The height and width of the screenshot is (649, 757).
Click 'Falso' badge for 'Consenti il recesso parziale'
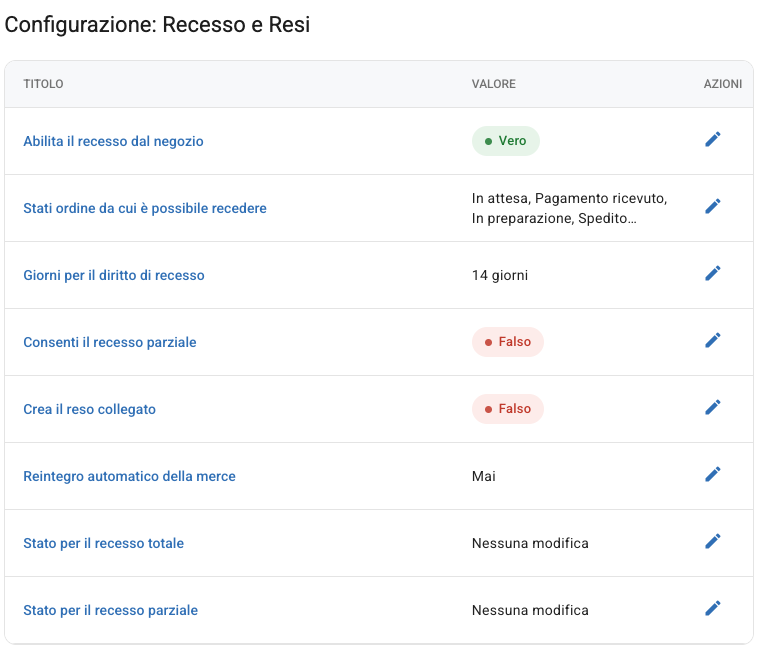tap(507, 342)
